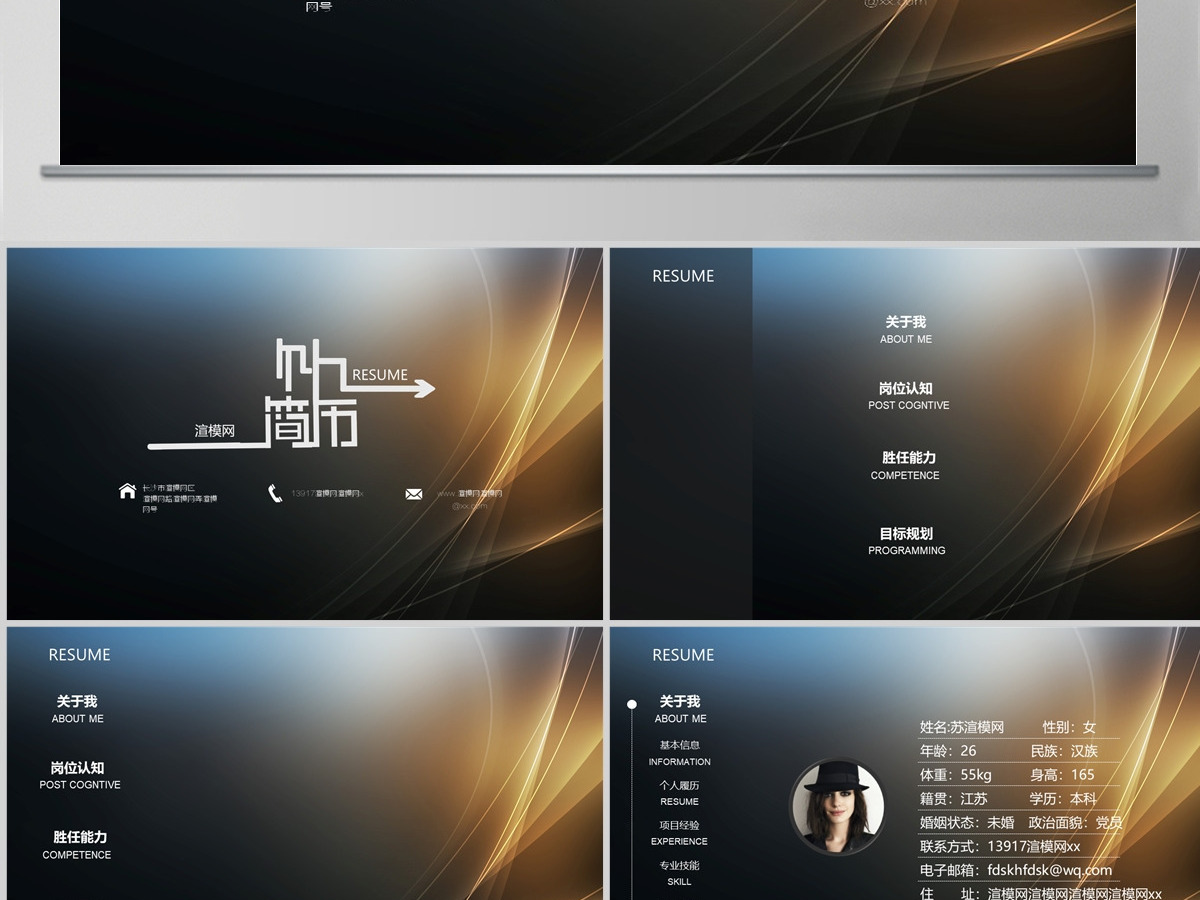Click the RESUME arrow graphic on cover slide
The image size is (1200, 900).
pyautogui.click(x=391, y=381)
